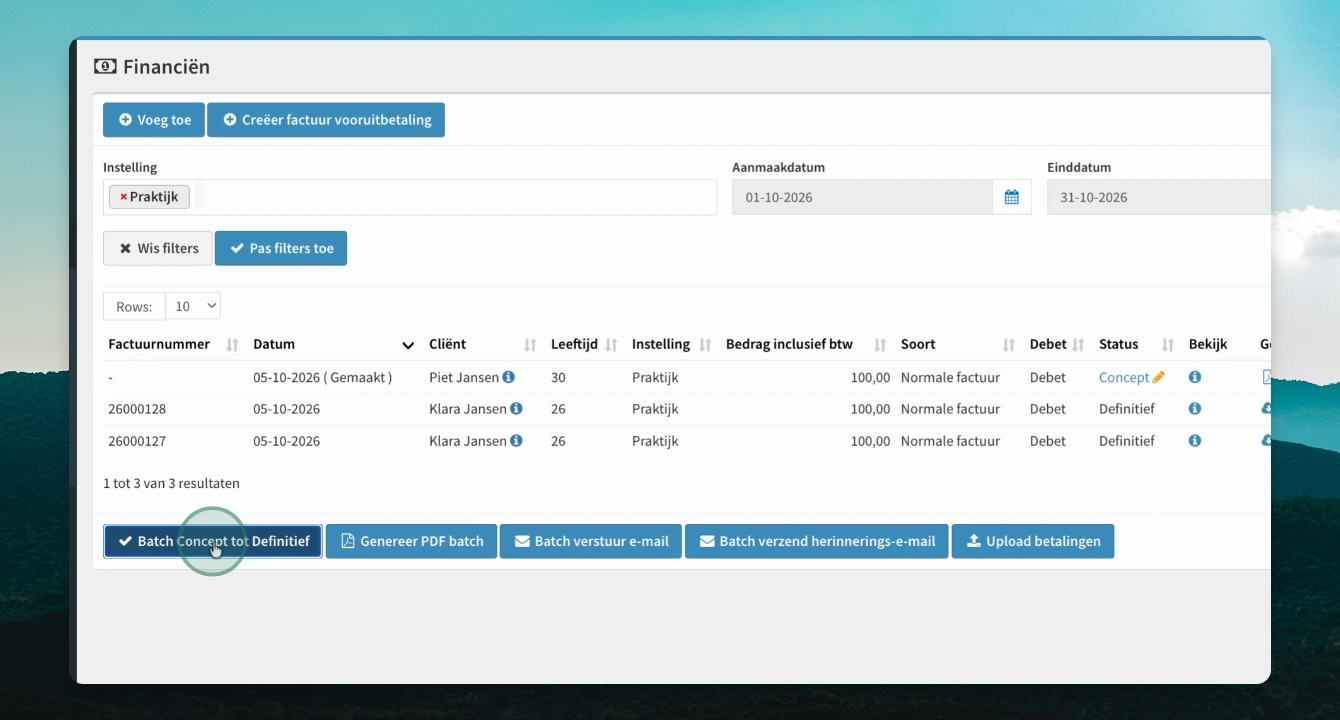Image resolution: width=1340 pixels, height=720 pixels.
Task: Clear filters using Wis filters
Action: pos(158,248)
